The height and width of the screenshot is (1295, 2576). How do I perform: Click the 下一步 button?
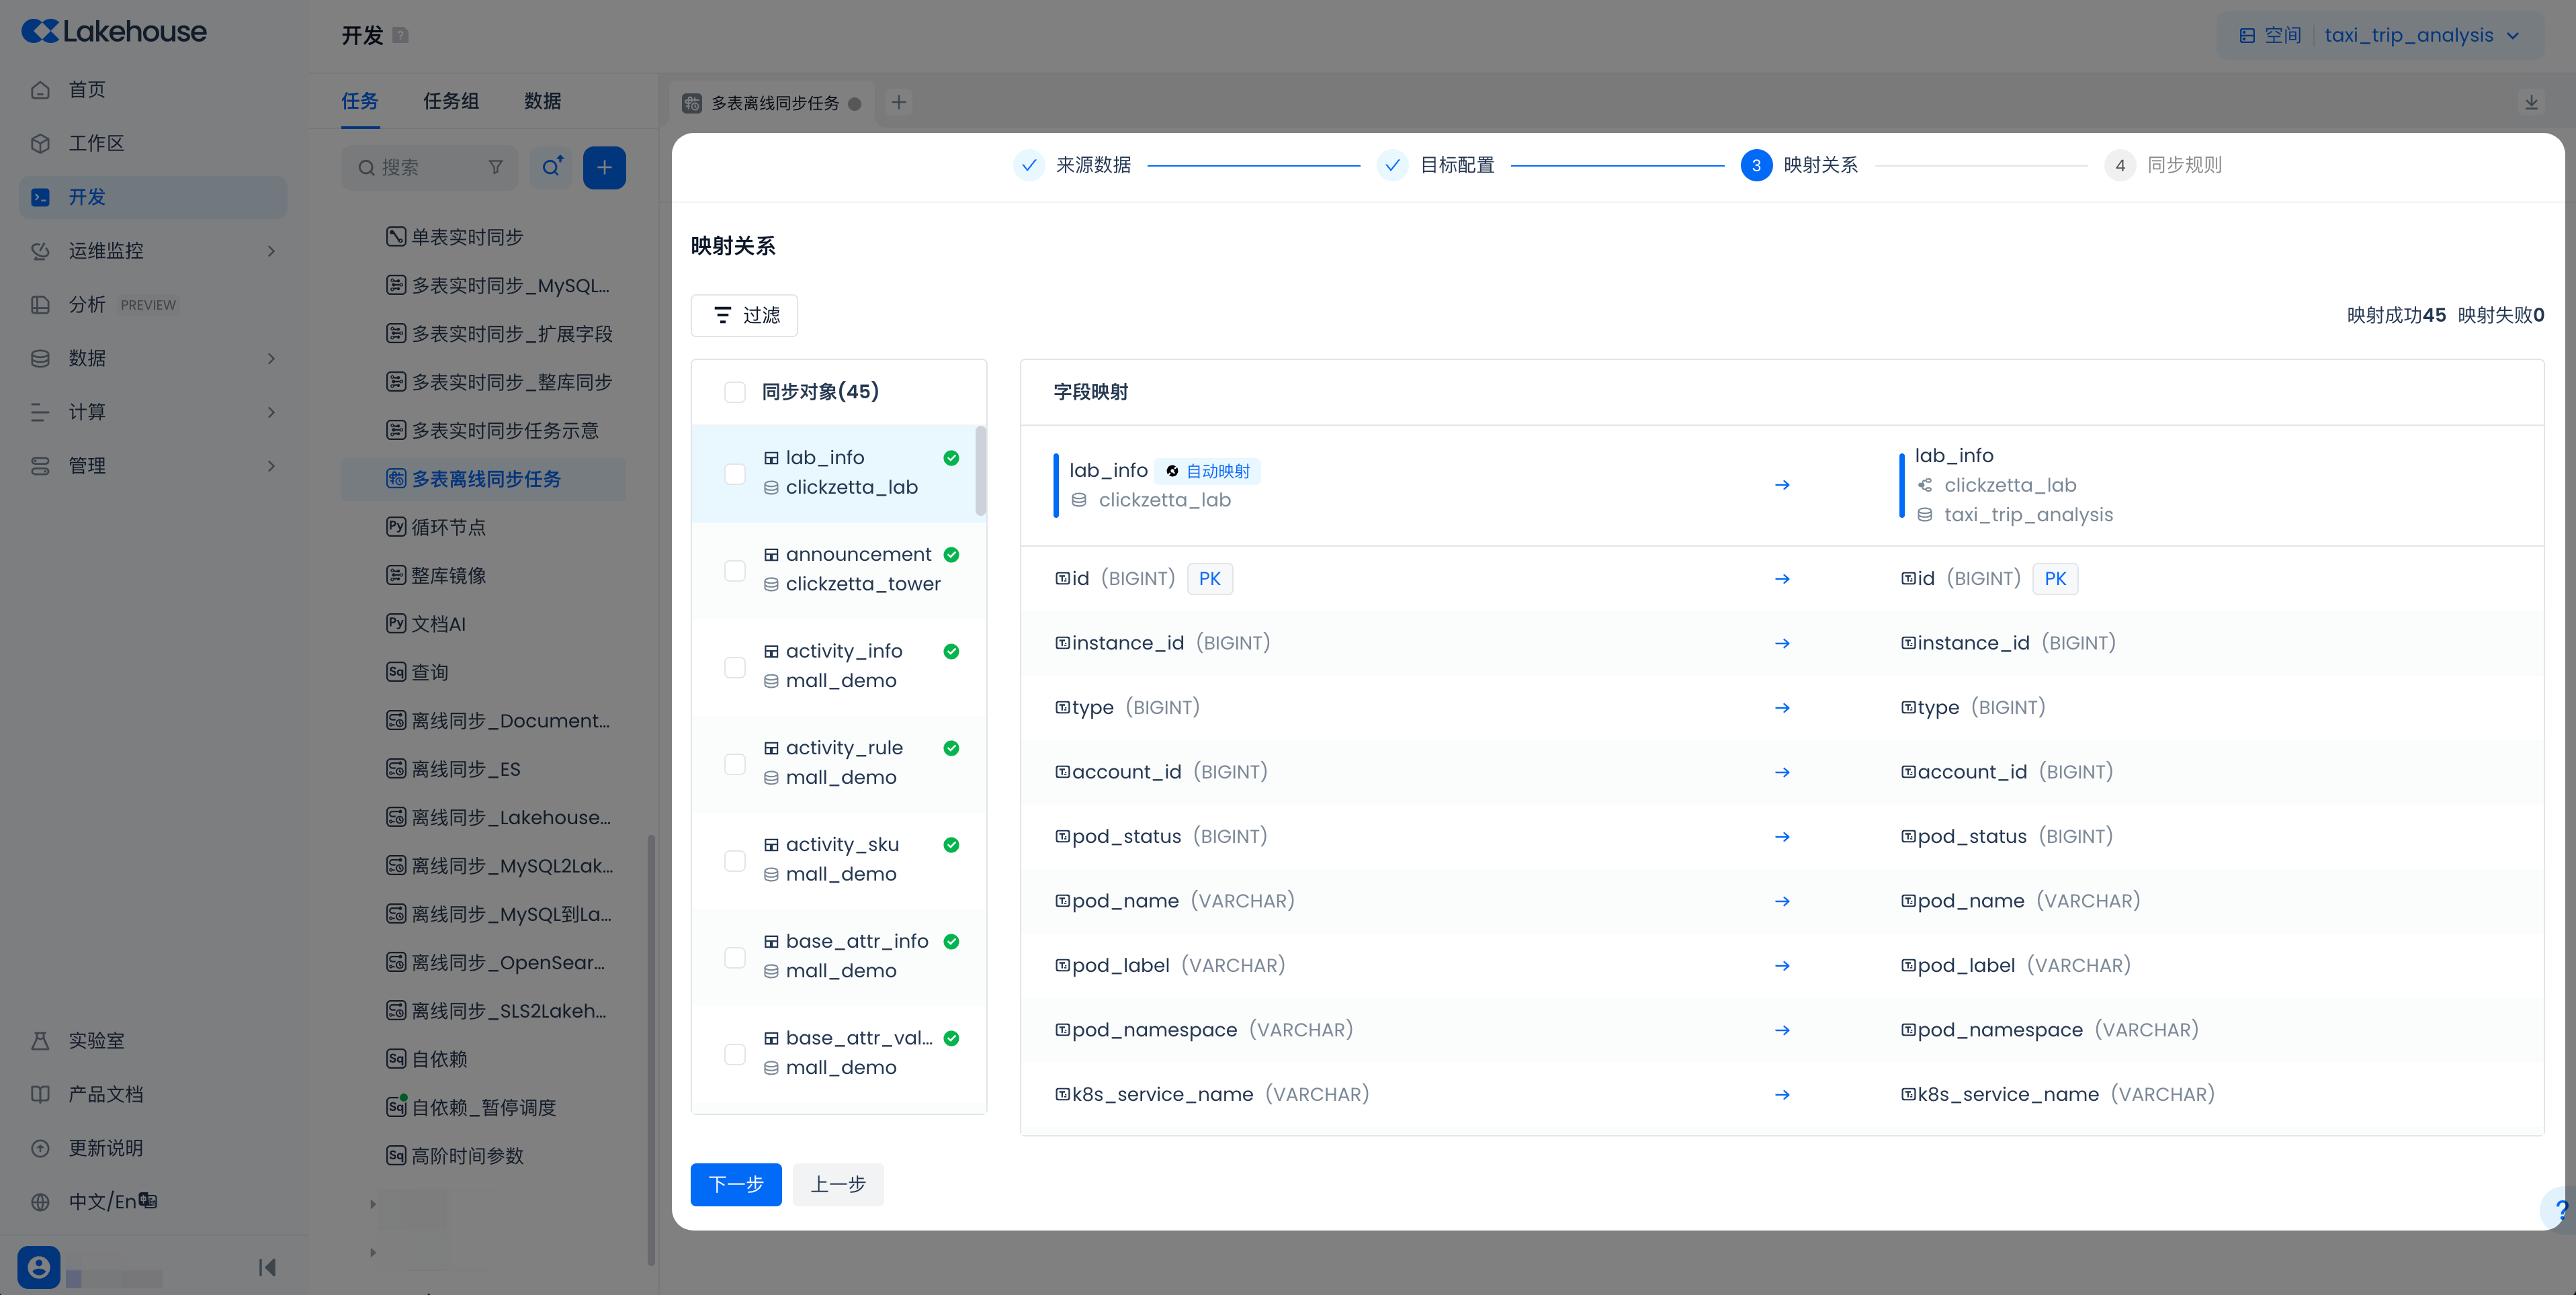(x=735, y=1184)
